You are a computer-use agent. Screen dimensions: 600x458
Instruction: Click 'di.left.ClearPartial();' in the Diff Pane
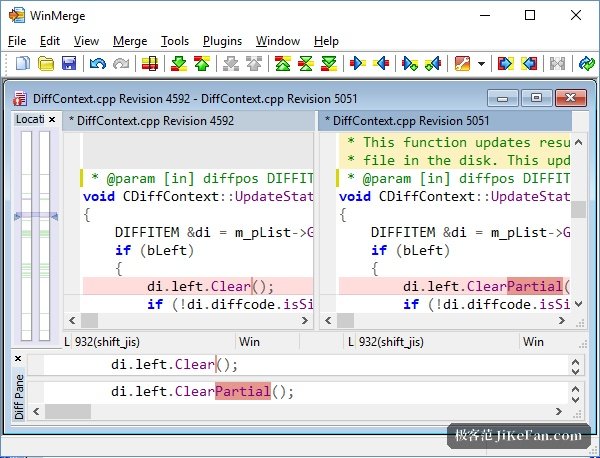click(202, 391)
